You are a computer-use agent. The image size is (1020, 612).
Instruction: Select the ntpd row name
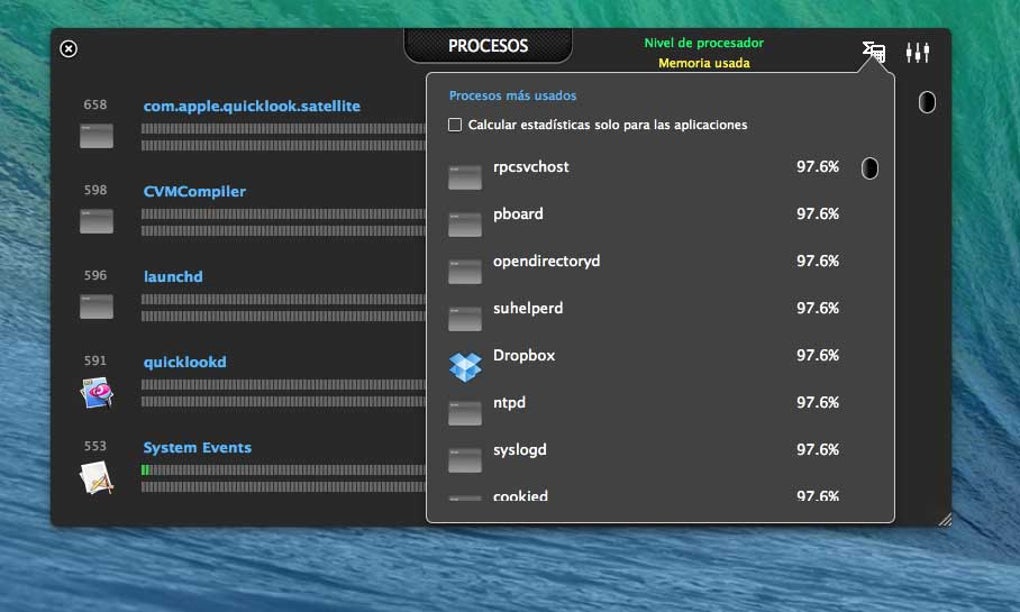click(509, 403)
